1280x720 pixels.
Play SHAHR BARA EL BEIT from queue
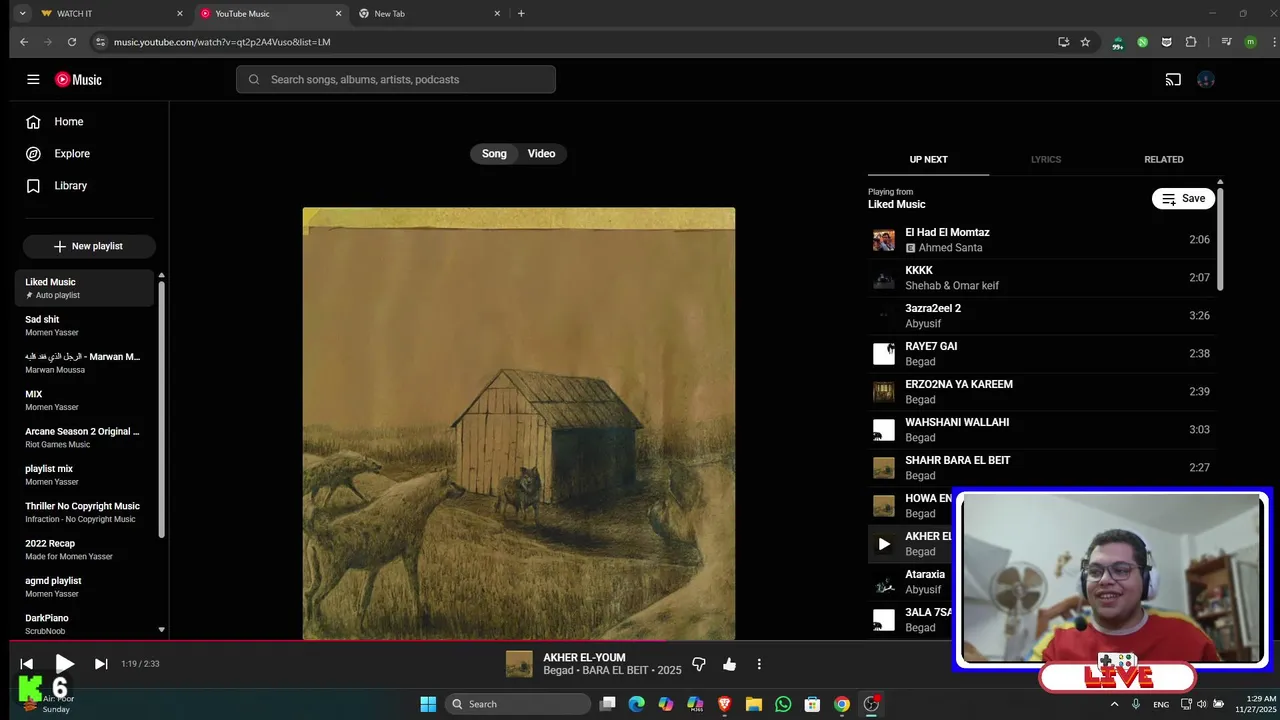point(1041,468)
